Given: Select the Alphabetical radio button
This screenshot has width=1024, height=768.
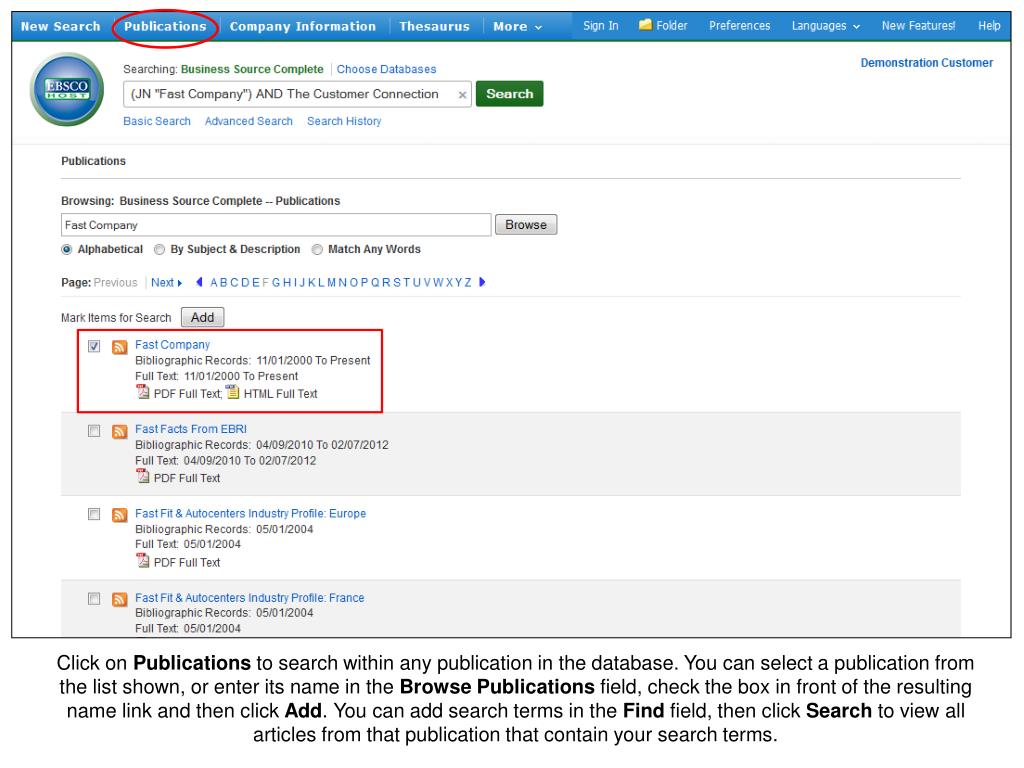Looking at the screenshot, I should pyautogui.click(x=67, y=249).
